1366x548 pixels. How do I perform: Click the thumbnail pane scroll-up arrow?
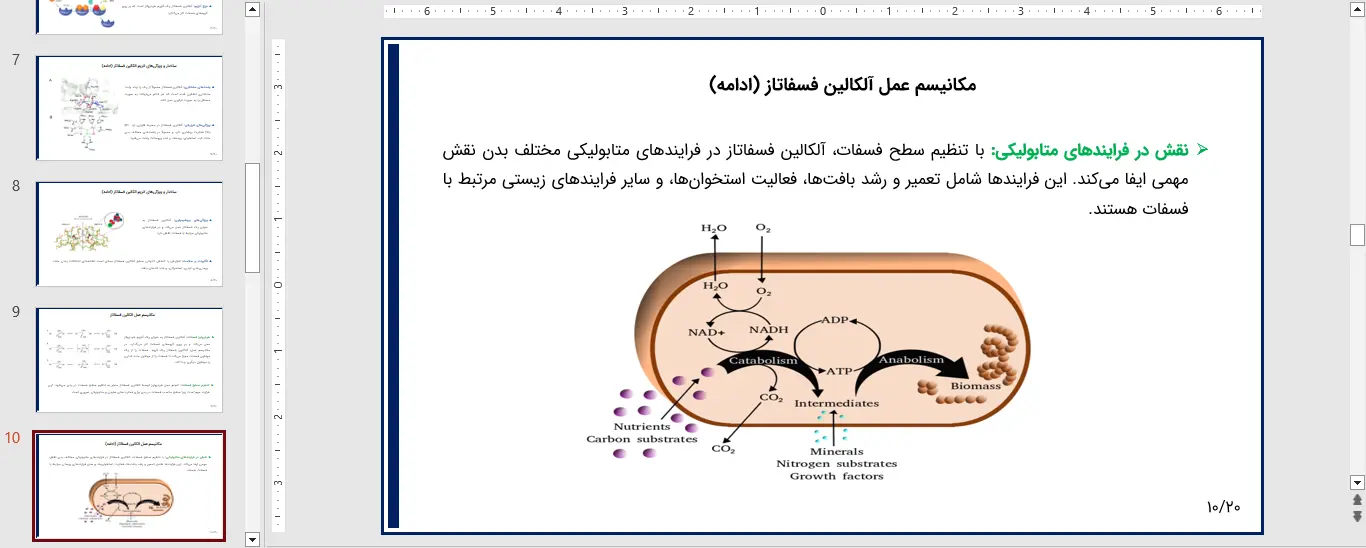[x=252, y=9]
